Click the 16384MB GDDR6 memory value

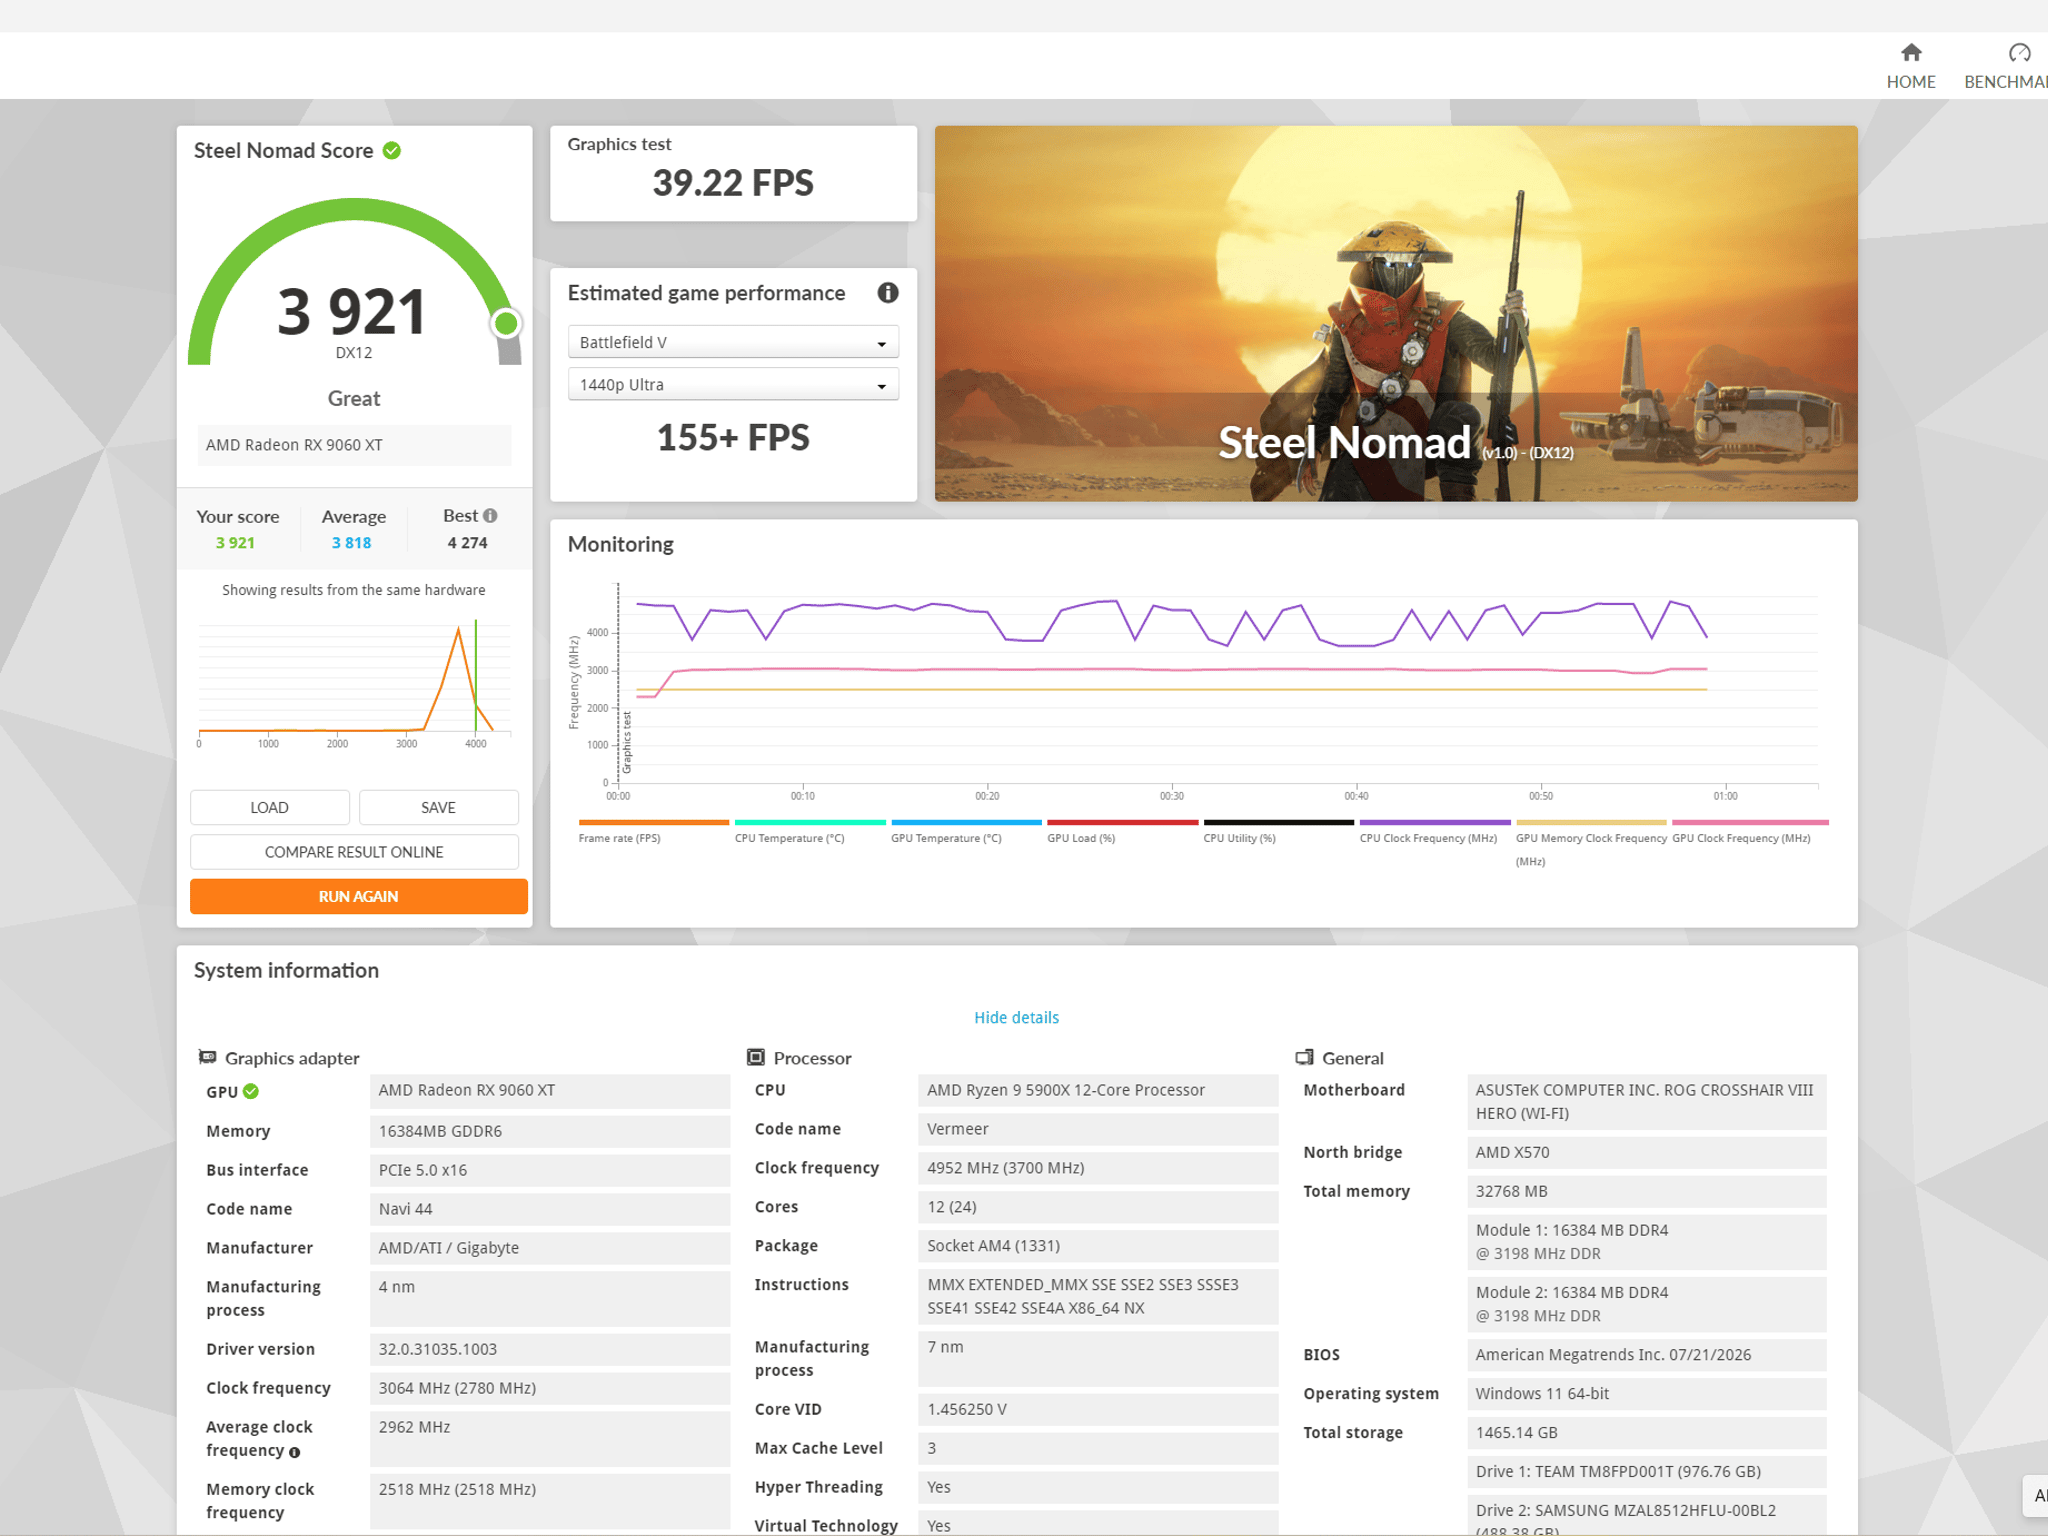pyautogui.click(x=550, y=1131)
